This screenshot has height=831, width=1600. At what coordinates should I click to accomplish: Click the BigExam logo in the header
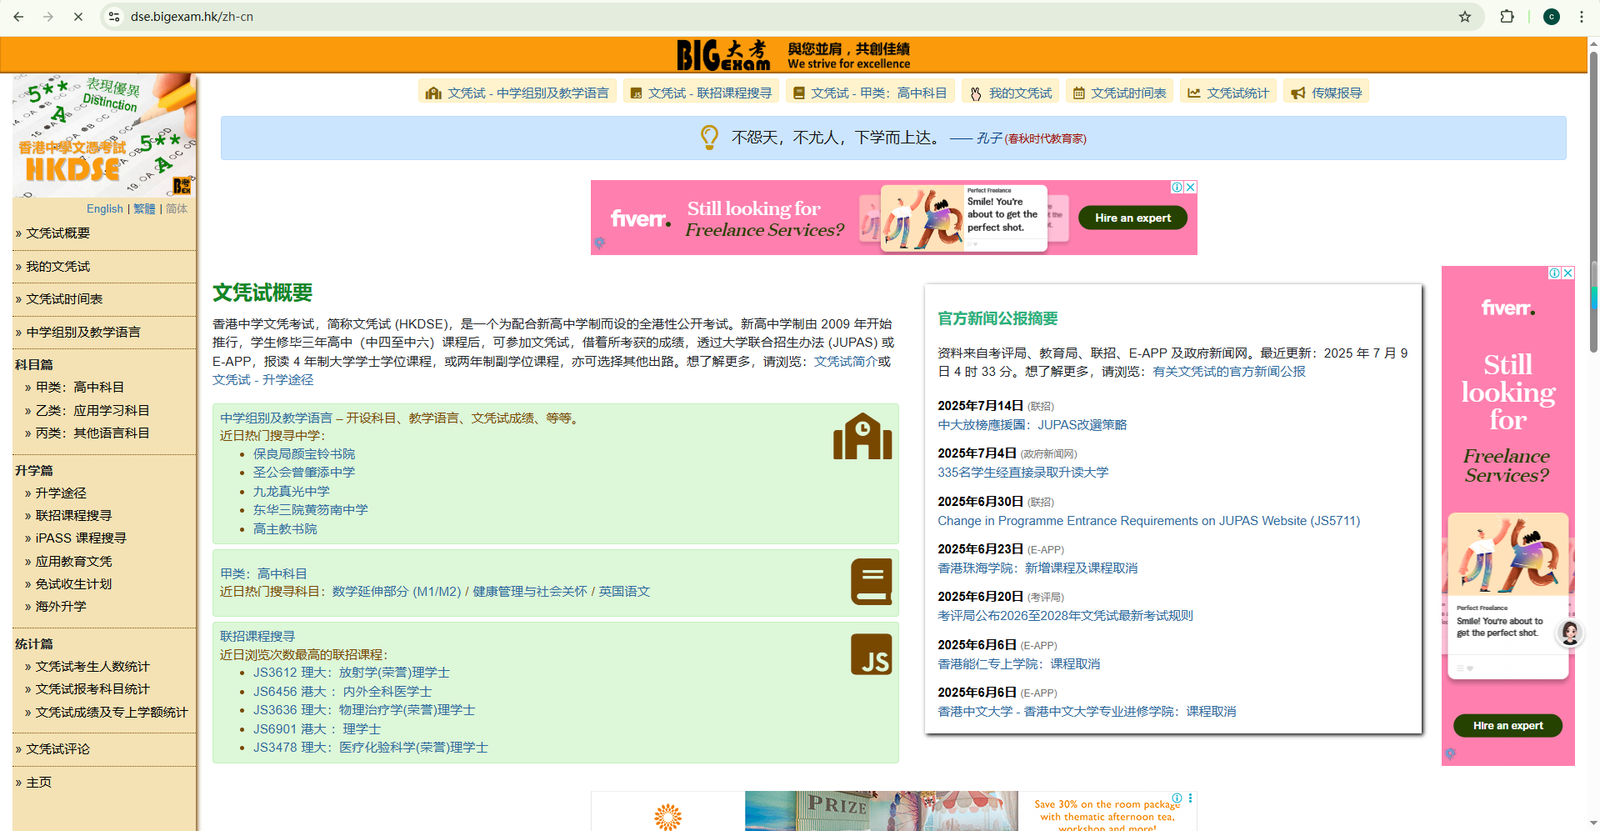723,55
